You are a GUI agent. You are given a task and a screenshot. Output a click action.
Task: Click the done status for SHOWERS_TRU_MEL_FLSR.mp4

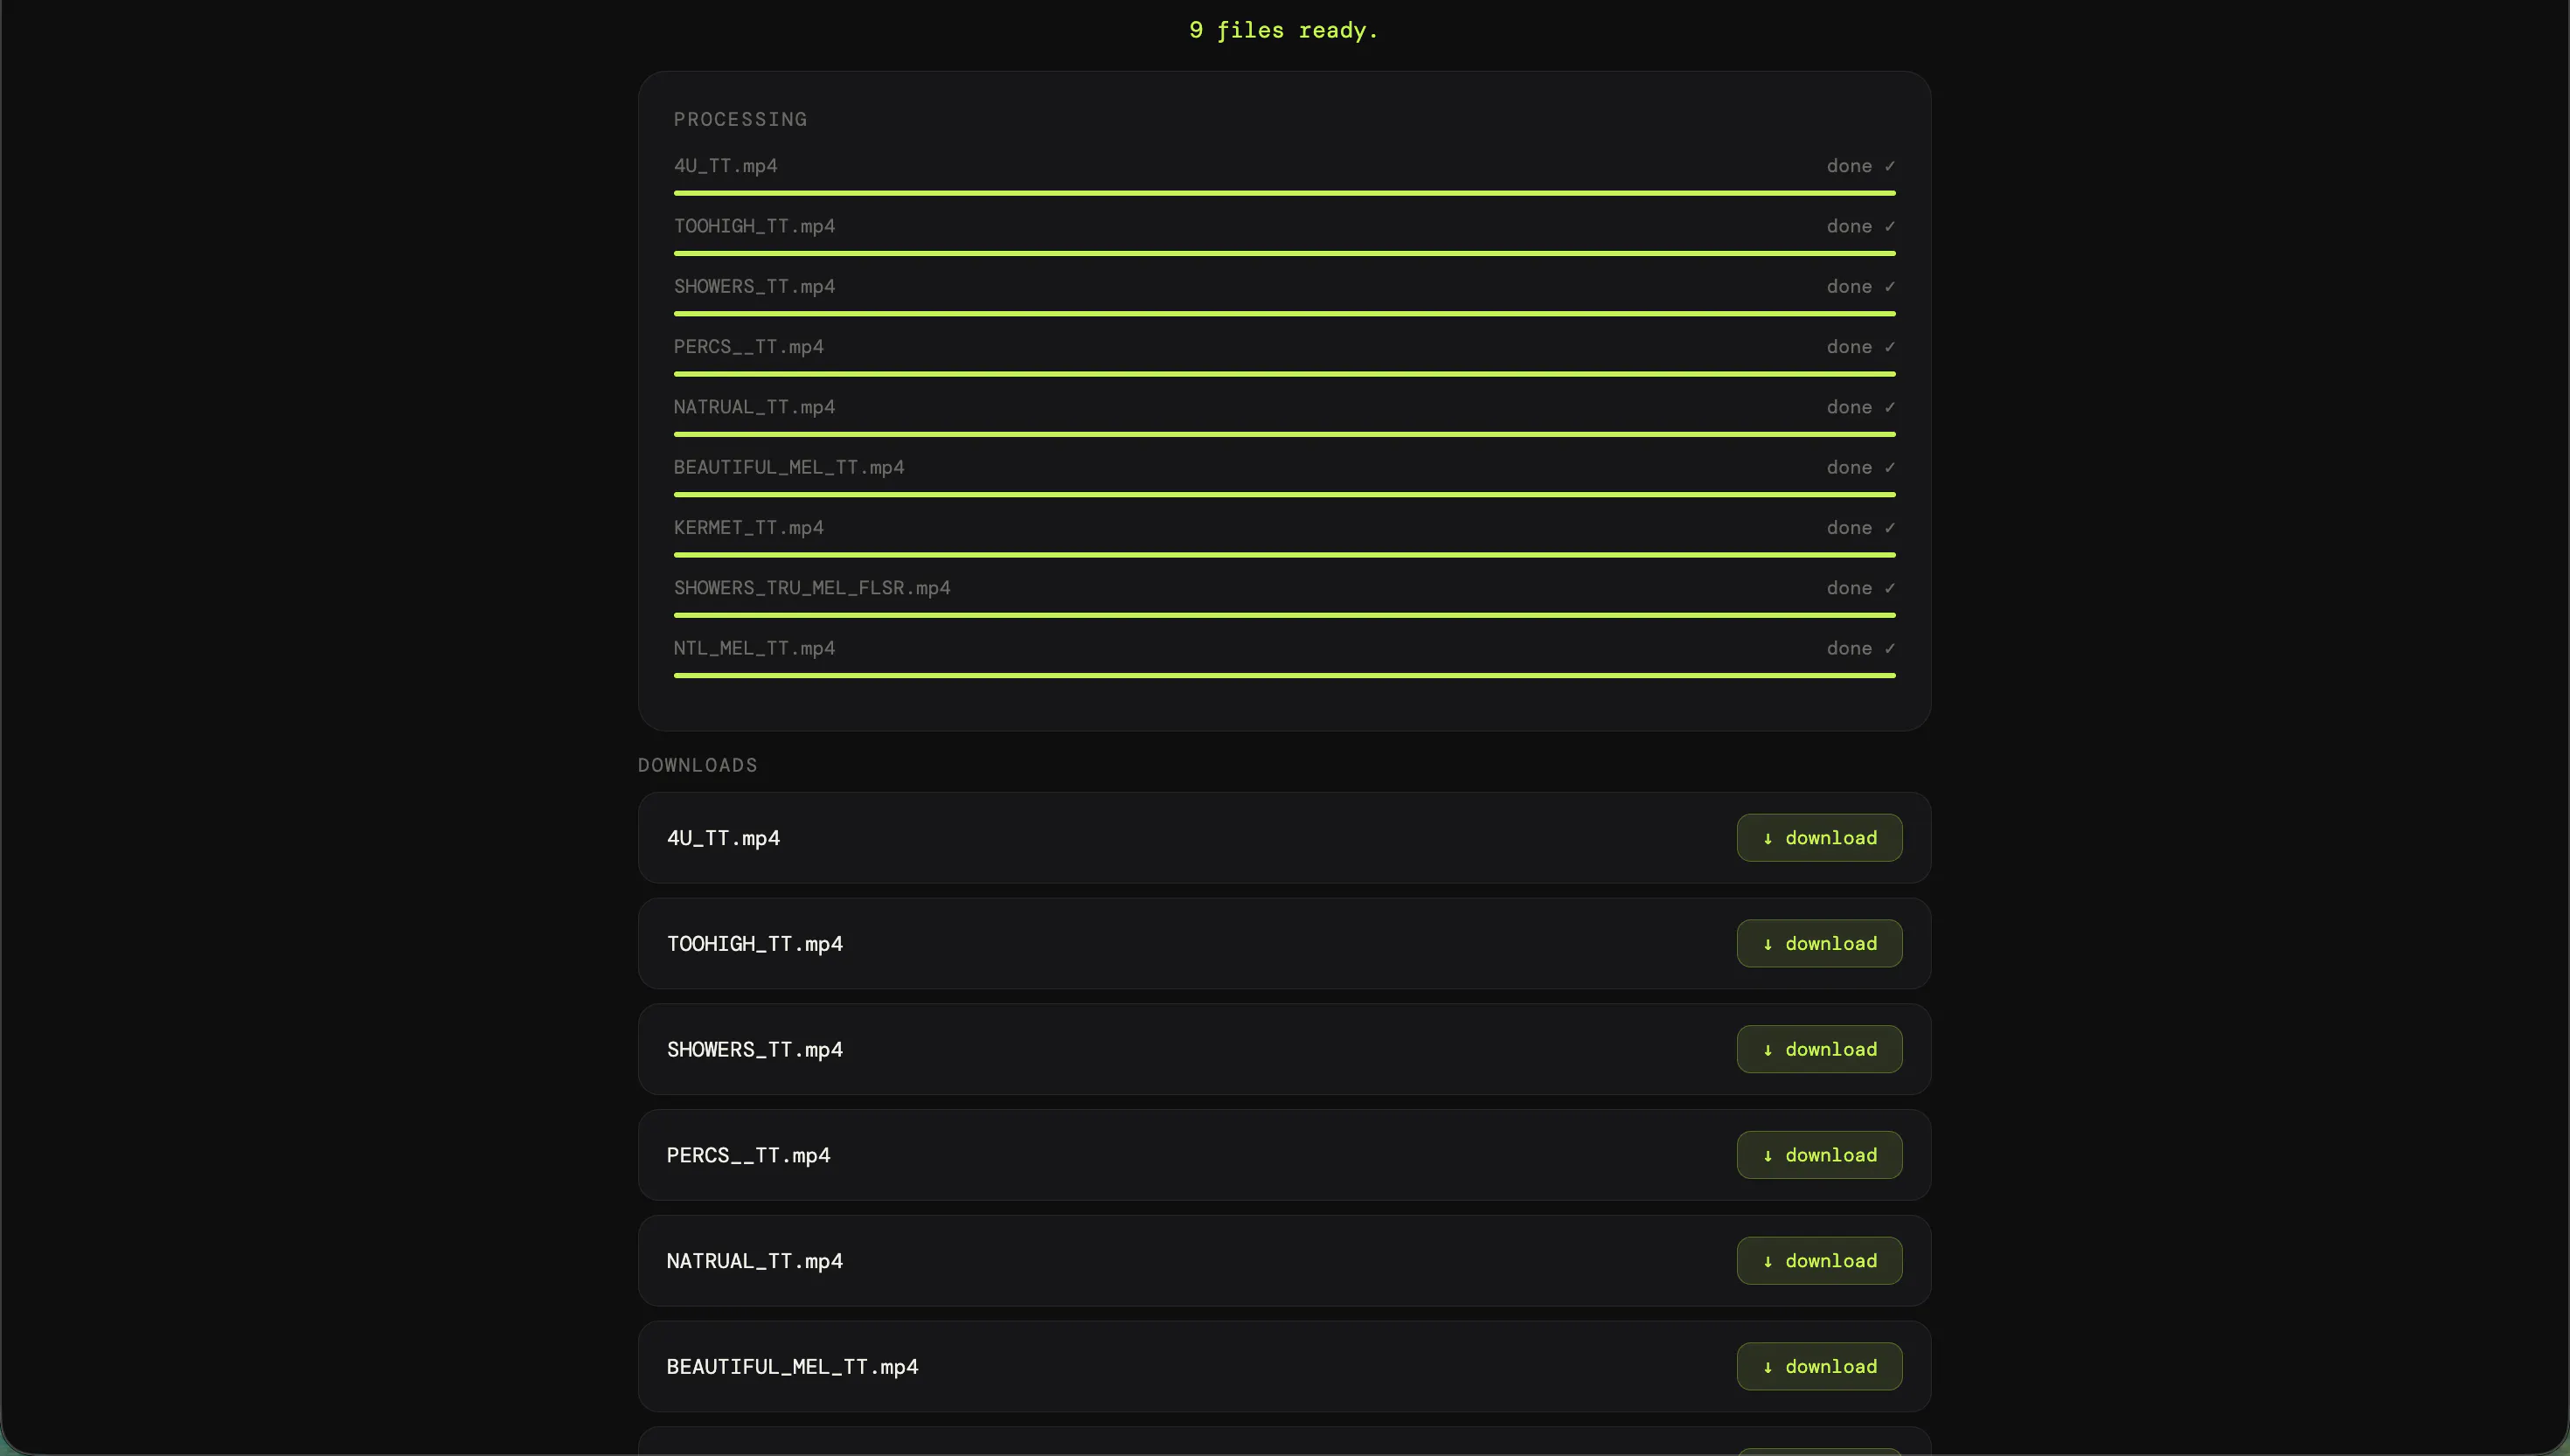(x=1860, y=588)
